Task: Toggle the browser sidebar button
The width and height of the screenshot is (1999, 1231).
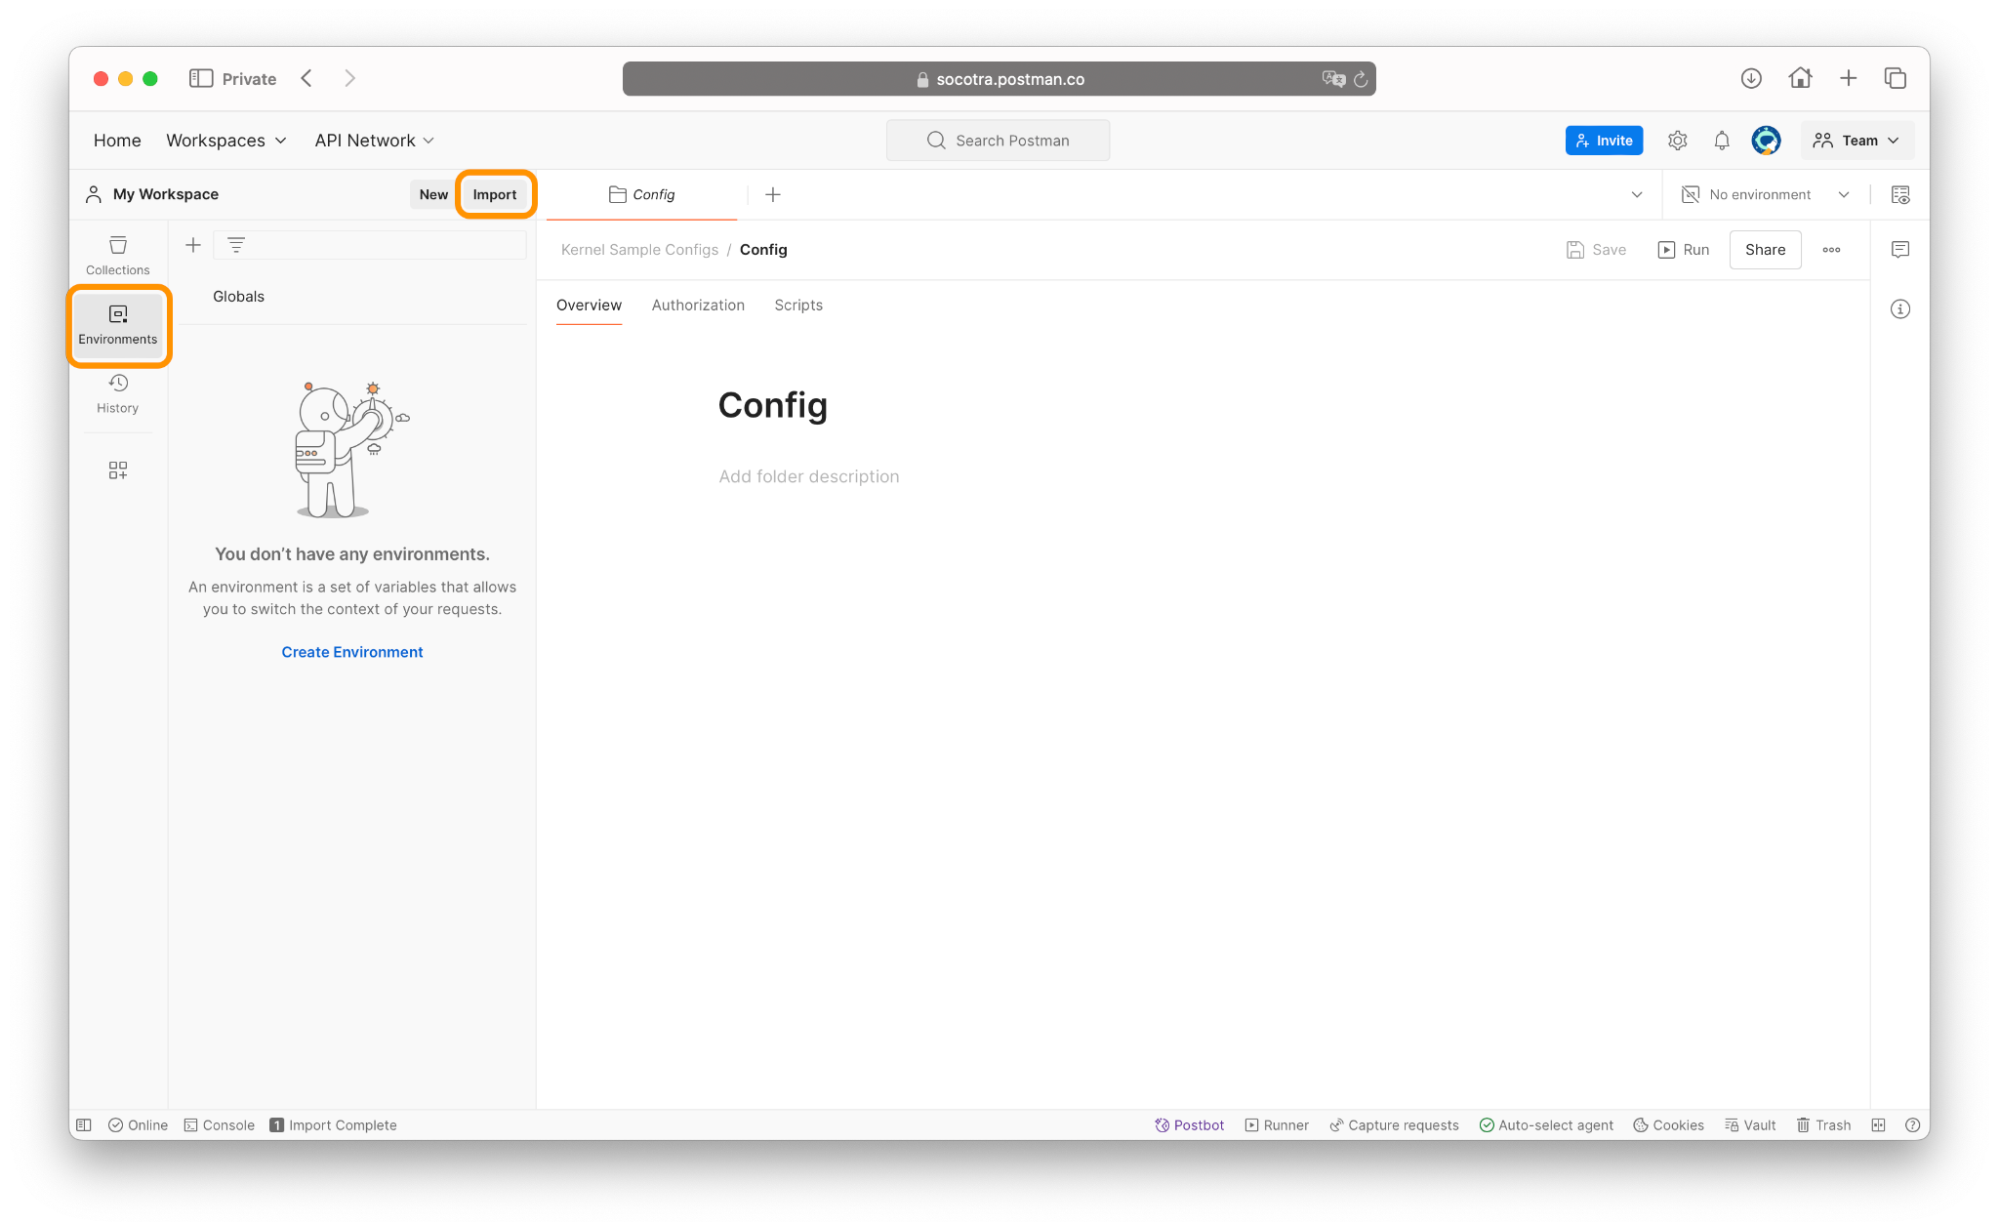Action: [x=201, y=78]
